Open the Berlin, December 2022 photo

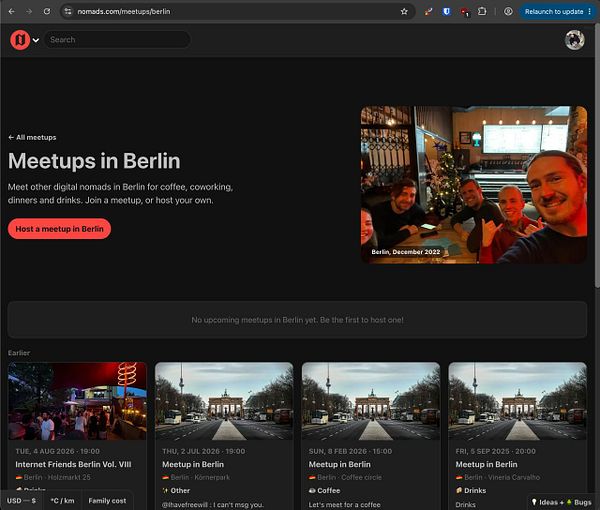(474, 185)
